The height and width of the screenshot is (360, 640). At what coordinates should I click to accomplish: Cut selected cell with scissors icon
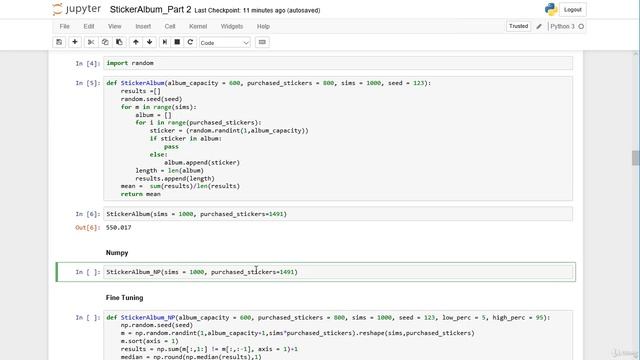[x=91, y=42]
